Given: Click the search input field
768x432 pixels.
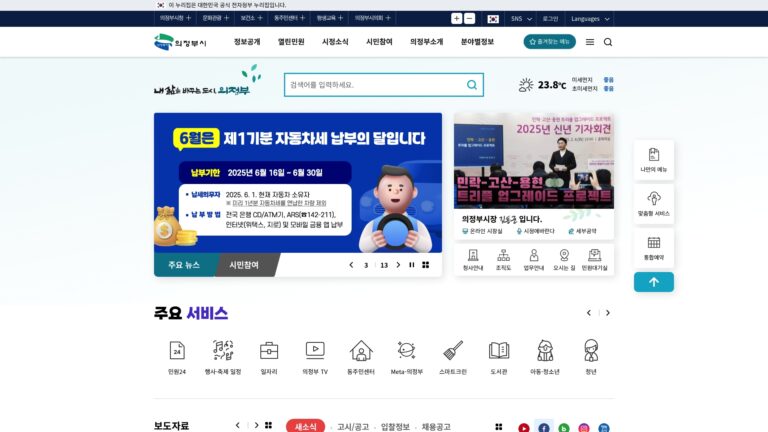Looking at the screenshot, I should (x=375, y=85).
